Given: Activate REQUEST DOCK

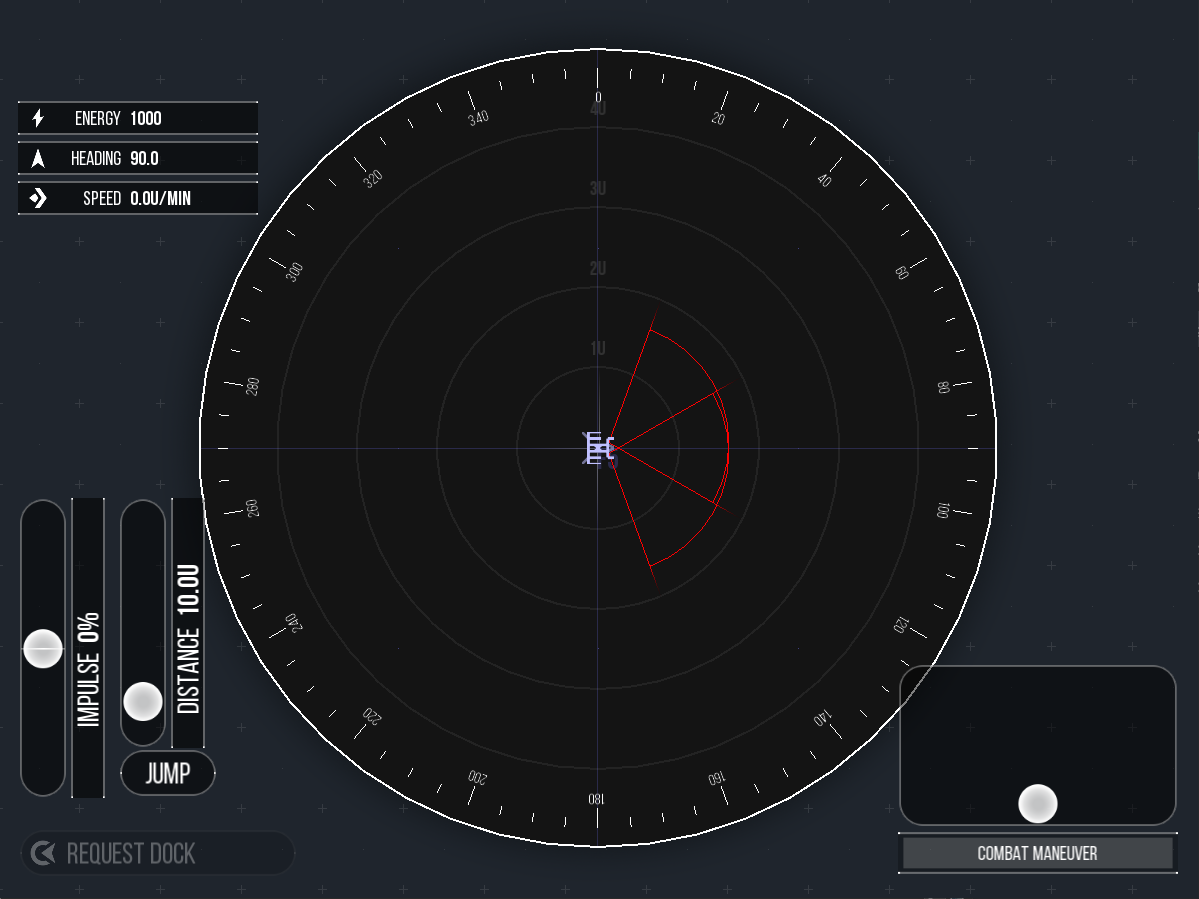Looking at the screenshot, I should point(155,853).
